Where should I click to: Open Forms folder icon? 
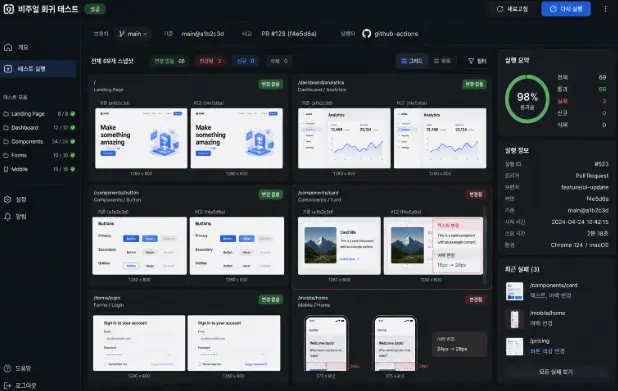(x=6, y=155)
